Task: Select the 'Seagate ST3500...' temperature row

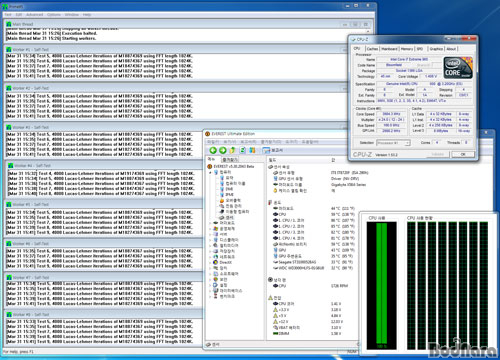Action: point(314,262)
